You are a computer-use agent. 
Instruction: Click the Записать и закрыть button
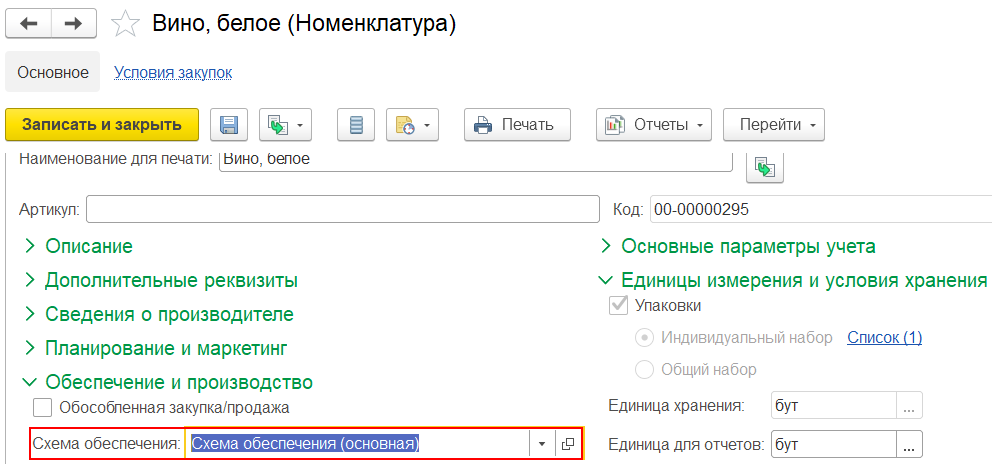(102, 125)
